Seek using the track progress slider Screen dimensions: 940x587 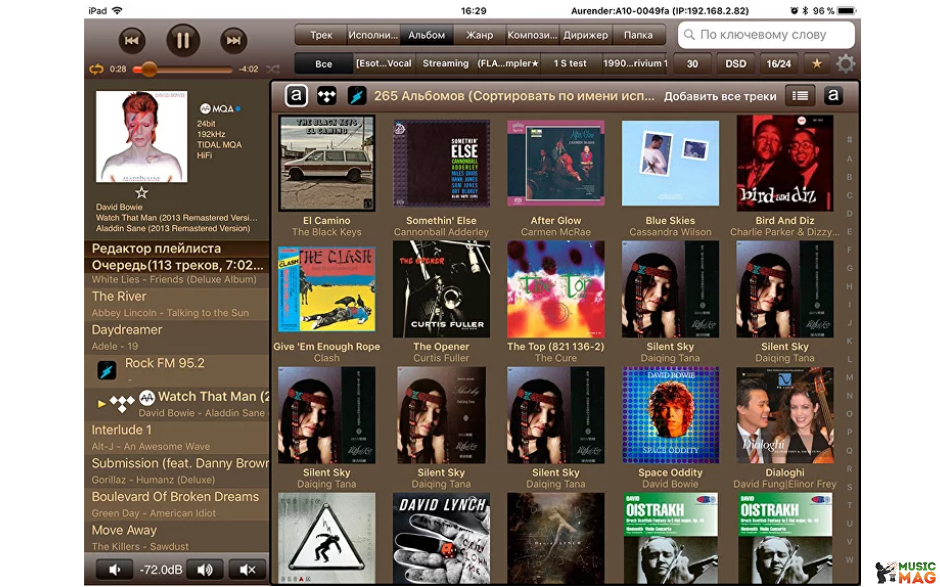[x=182, y=70]
